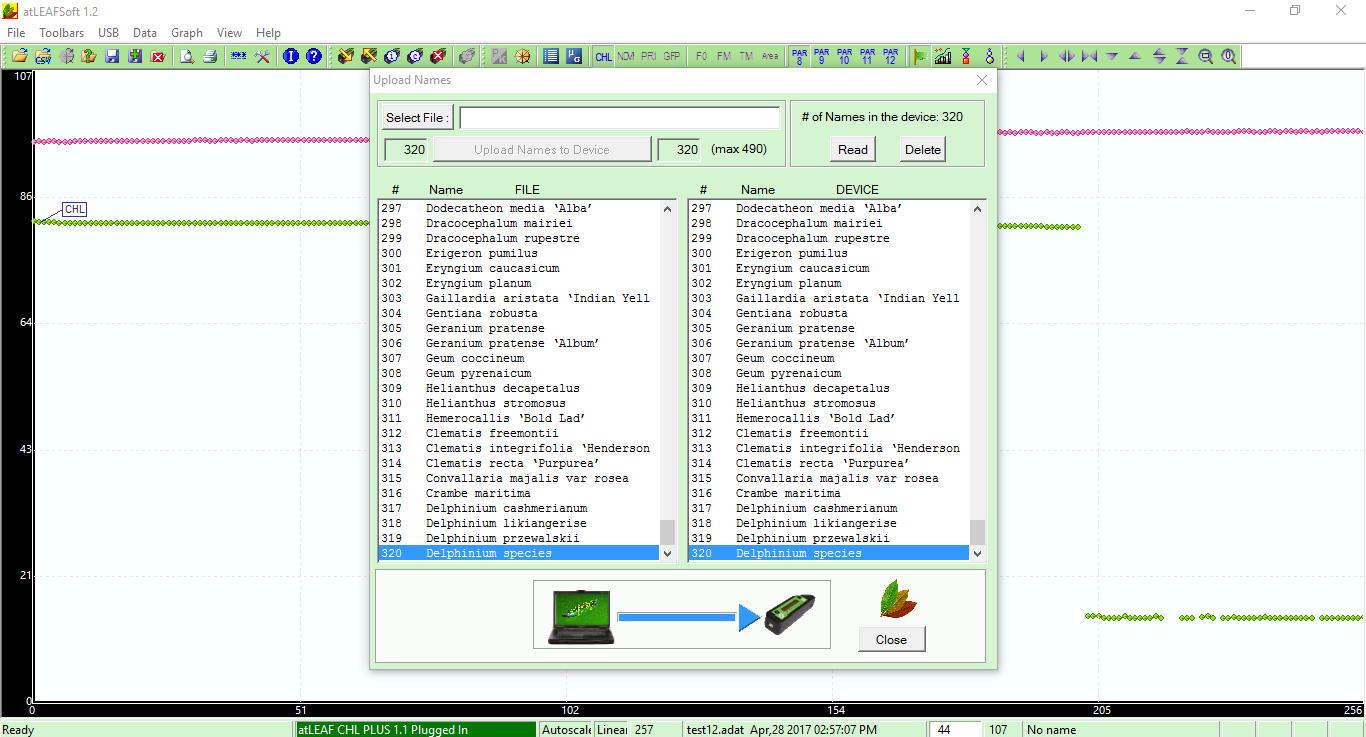Screen dimensions: 1366x737
Task: Click up arrow of FILE list scrollbar
Action: tap(668, 209)
